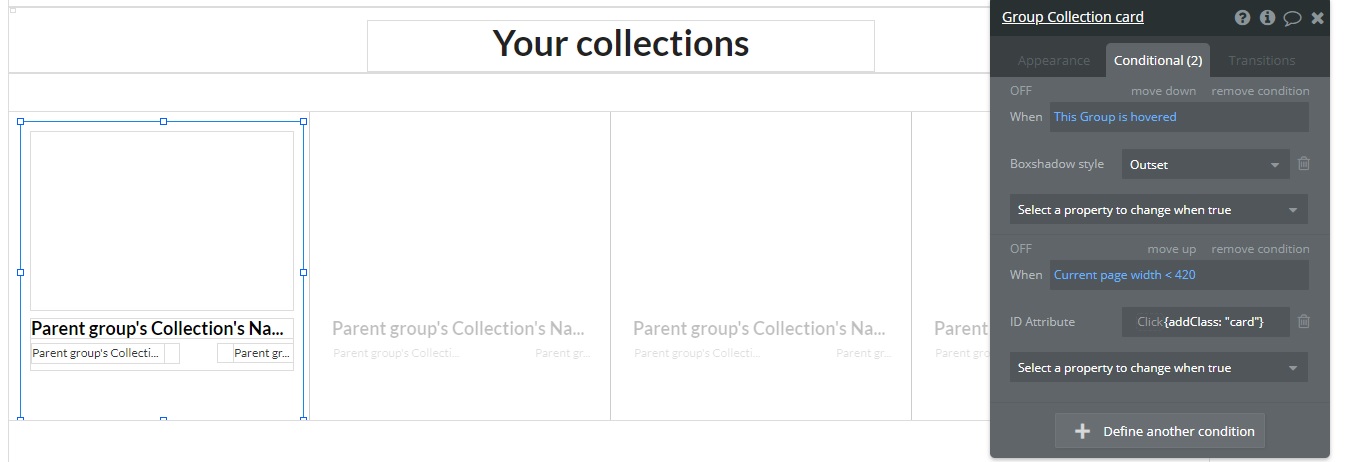Switch to the Appearance tab
Viewport: 1358px width, 462px height.
point(1053,61)
